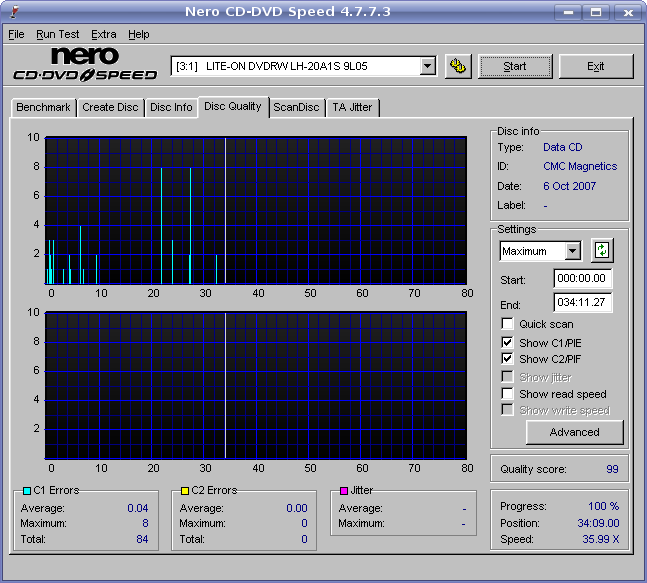
Task: Click the cyan C1 Errors legend swatch
Action: pyautogui.click(x=26, y=491)
